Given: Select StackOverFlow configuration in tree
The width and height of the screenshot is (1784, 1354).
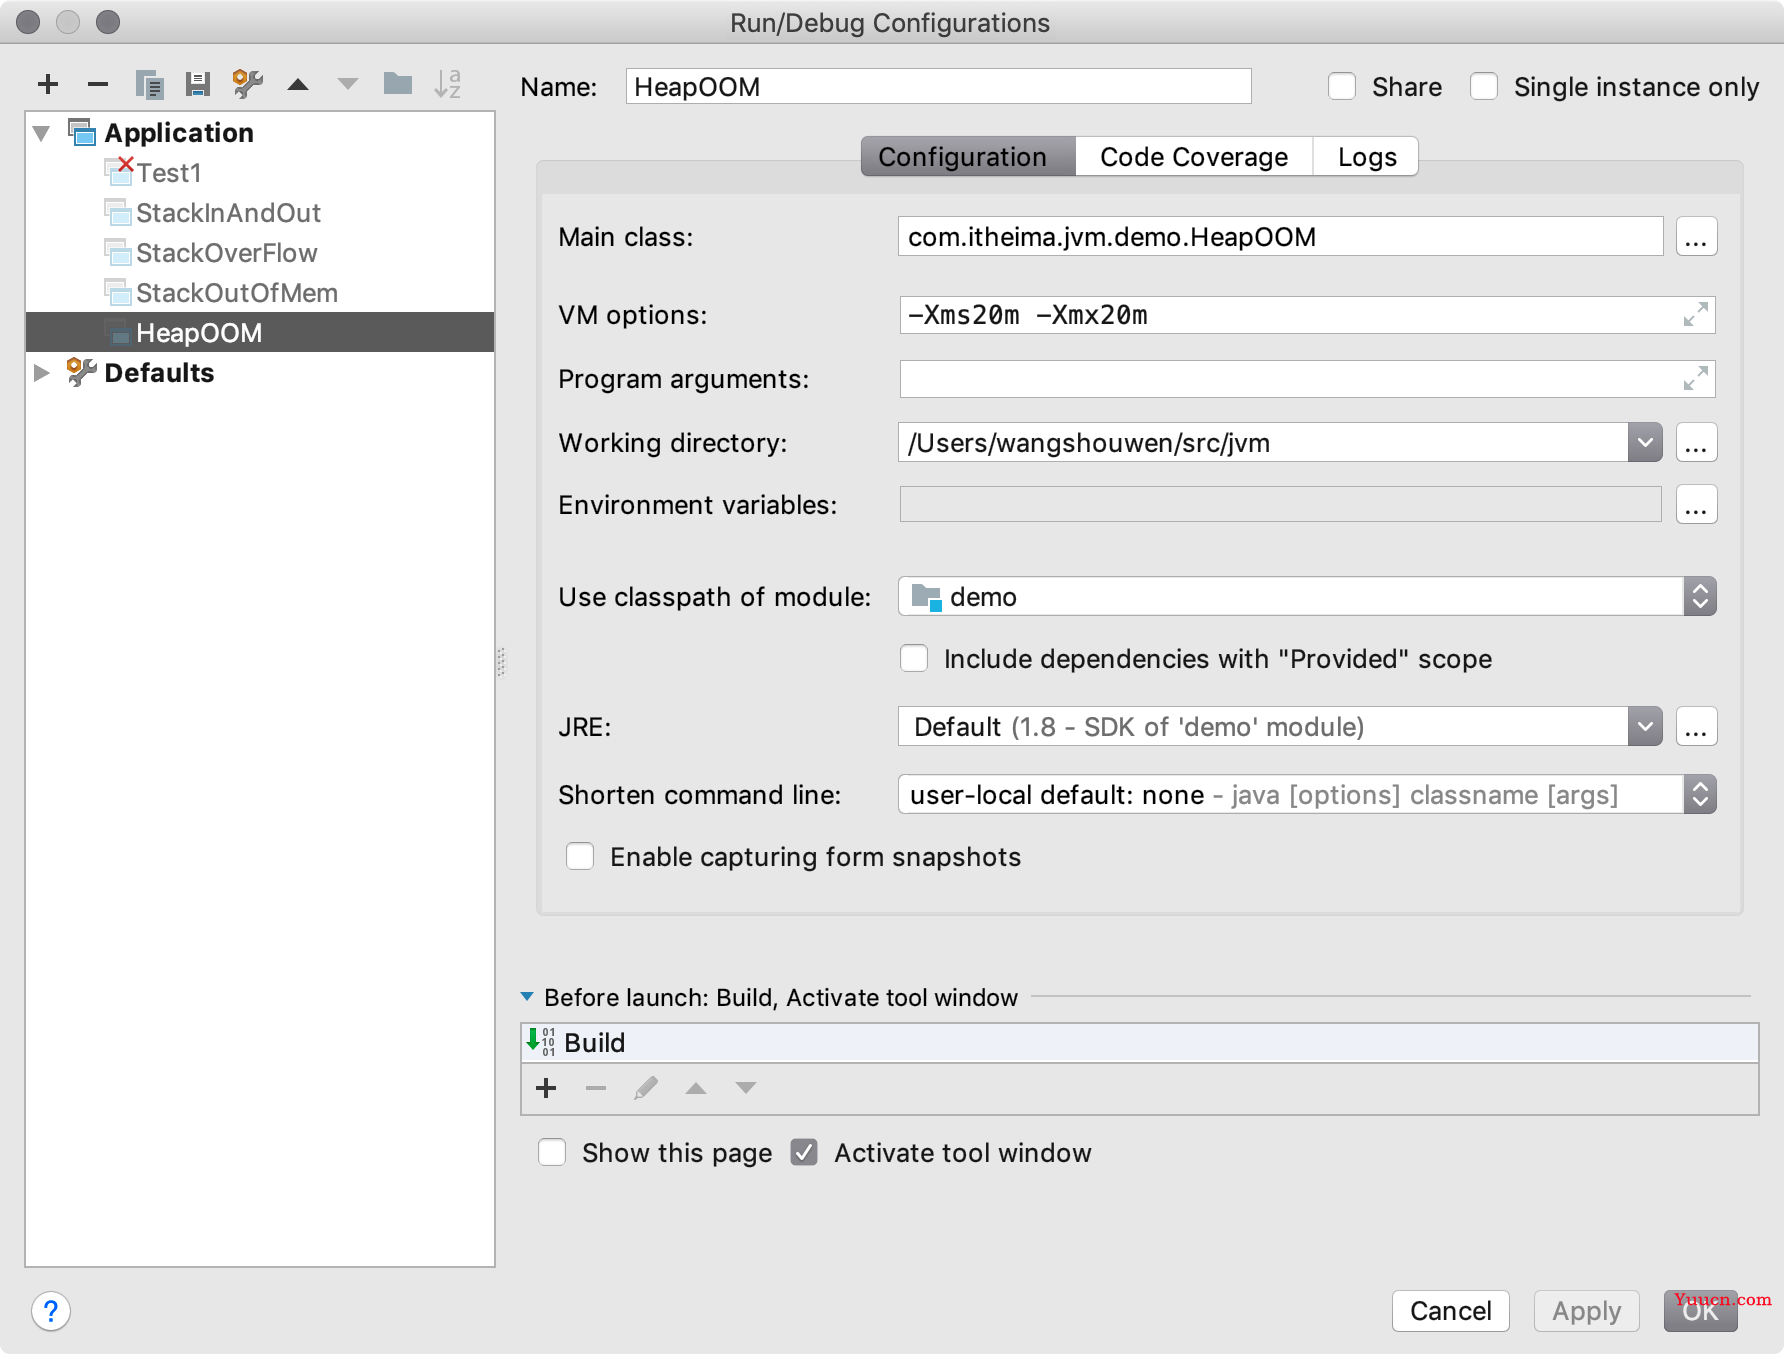Looking at the screenshot, I should pyautogui.click(x=226, y=253).
